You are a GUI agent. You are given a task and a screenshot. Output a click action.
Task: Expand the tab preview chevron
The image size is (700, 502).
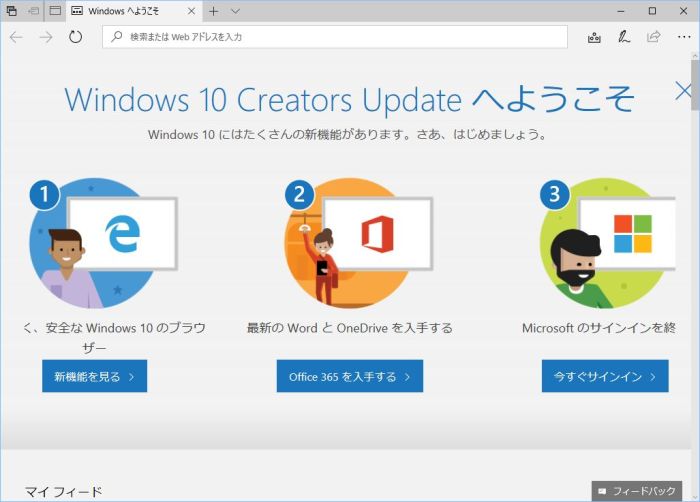pos(235,11)
